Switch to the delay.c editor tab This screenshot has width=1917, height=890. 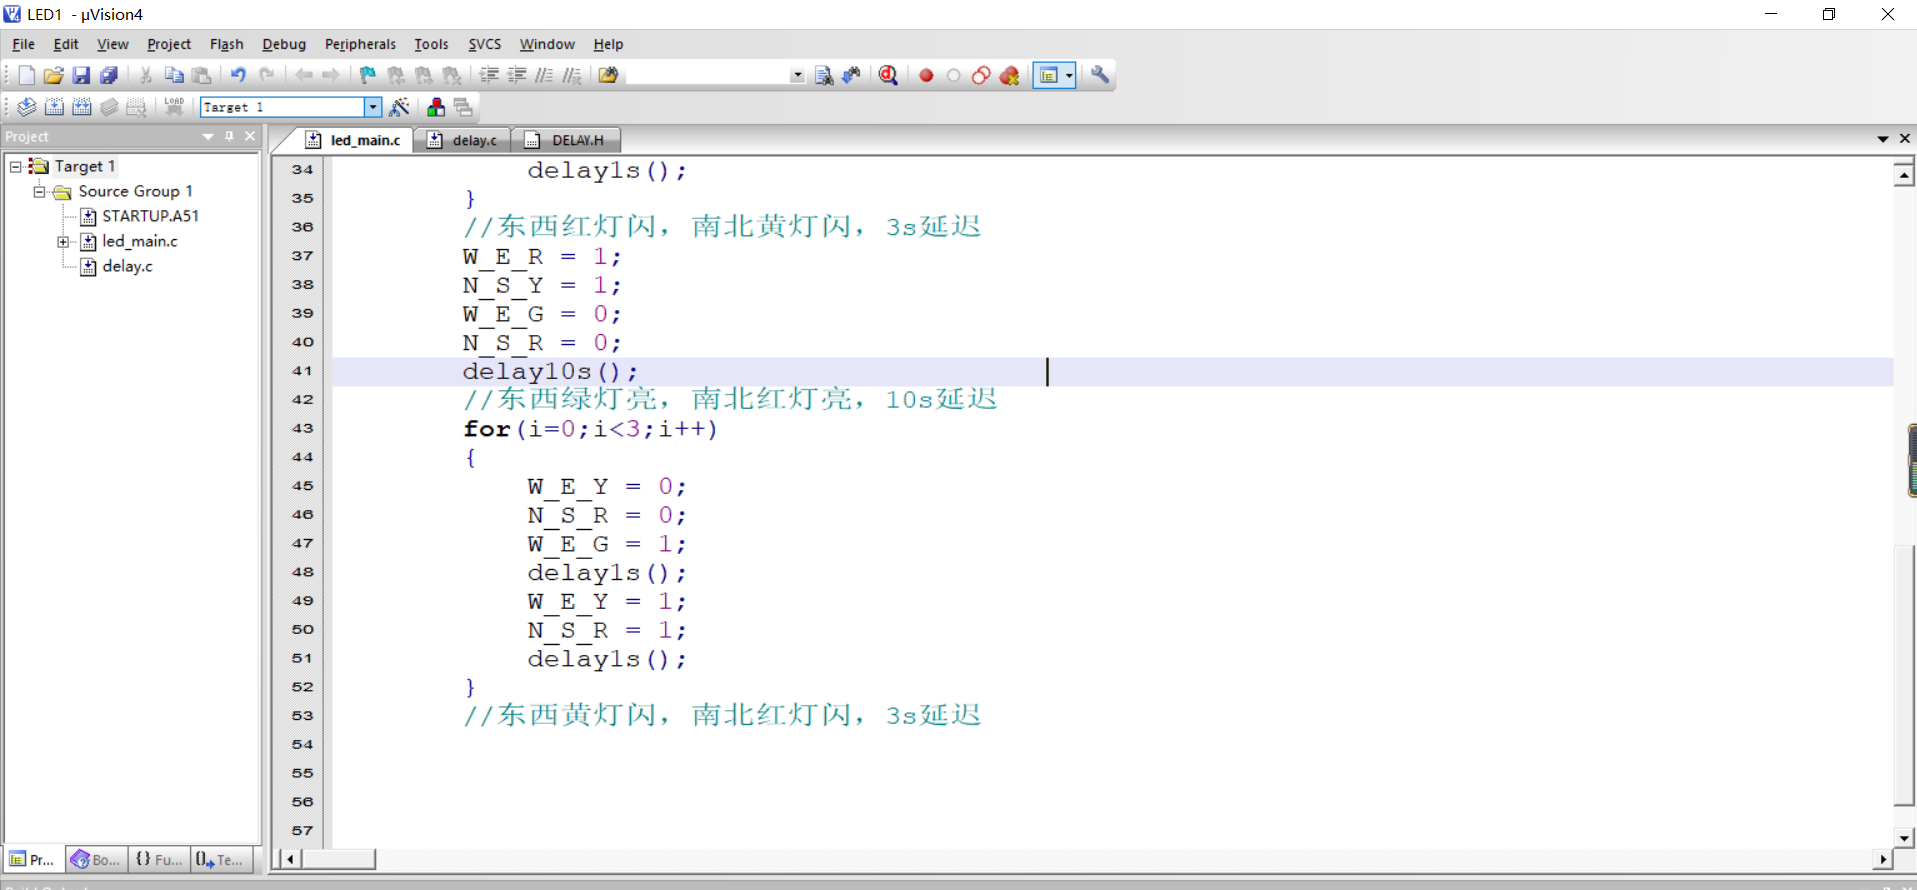pyautogui.click(x=462, y=140)
